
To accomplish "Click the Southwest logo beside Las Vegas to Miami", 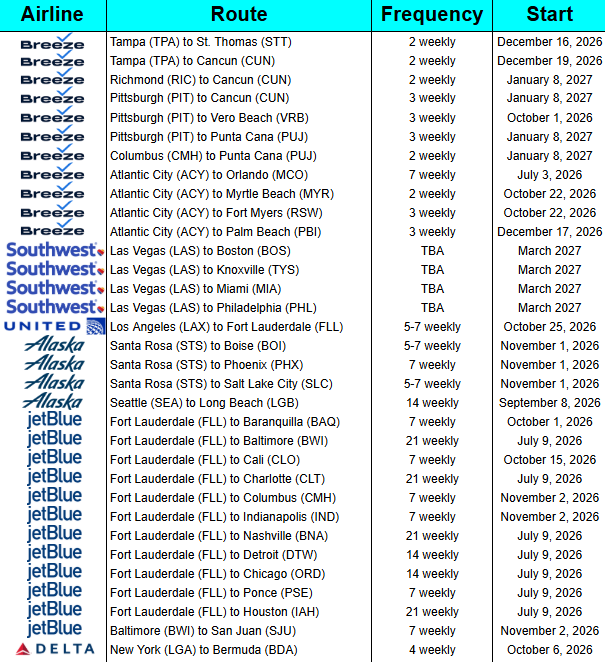I will tap(55, 288).
